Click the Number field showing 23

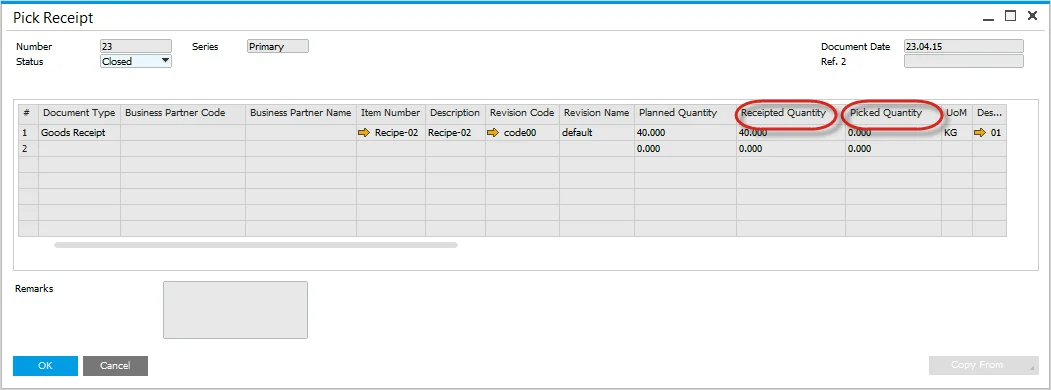[136, 46]
